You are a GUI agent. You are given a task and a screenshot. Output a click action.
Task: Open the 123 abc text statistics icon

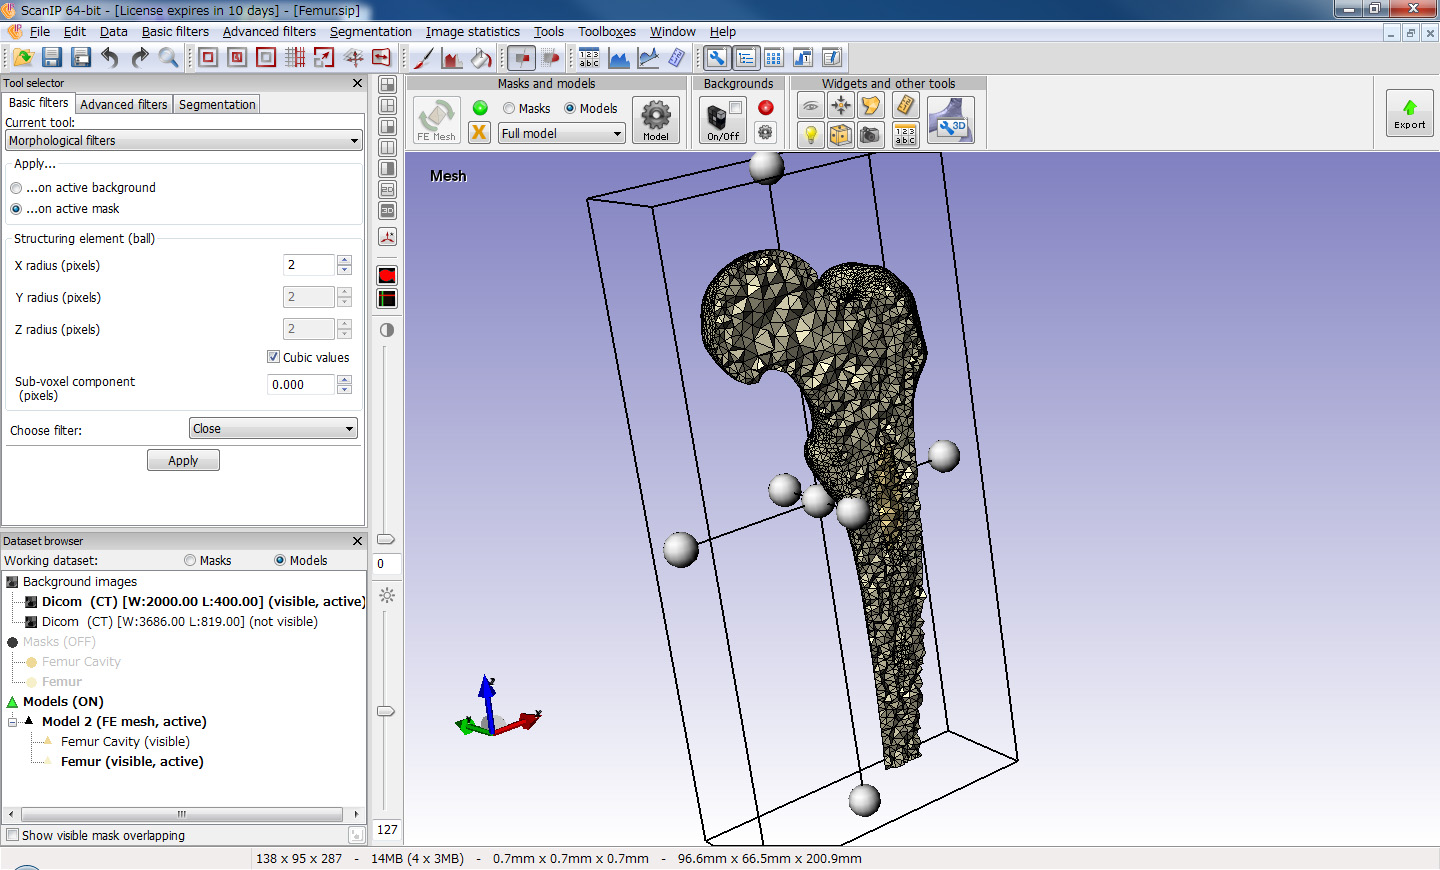tap(589, 58)
